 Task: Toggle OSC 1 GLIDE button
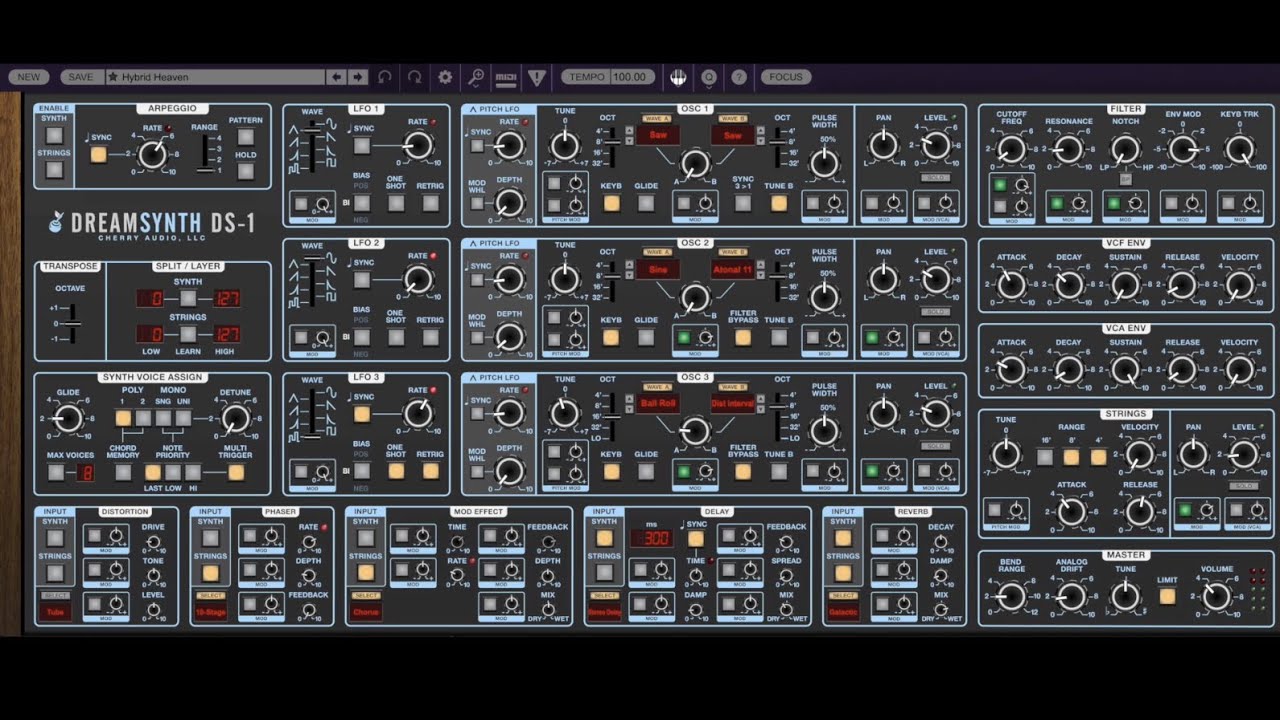point(646,203)
